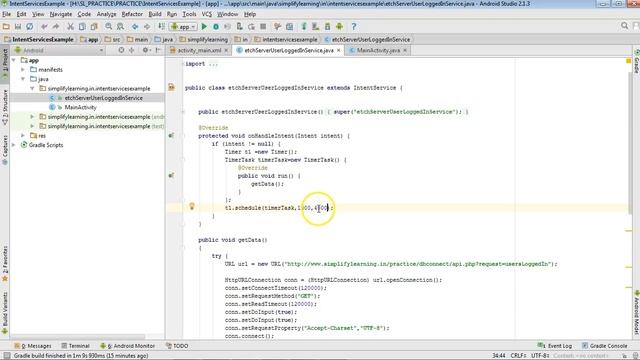The width and height of the screenshot is (640, 360).
Task: Run the app with green play button
Action: (204, 27)
